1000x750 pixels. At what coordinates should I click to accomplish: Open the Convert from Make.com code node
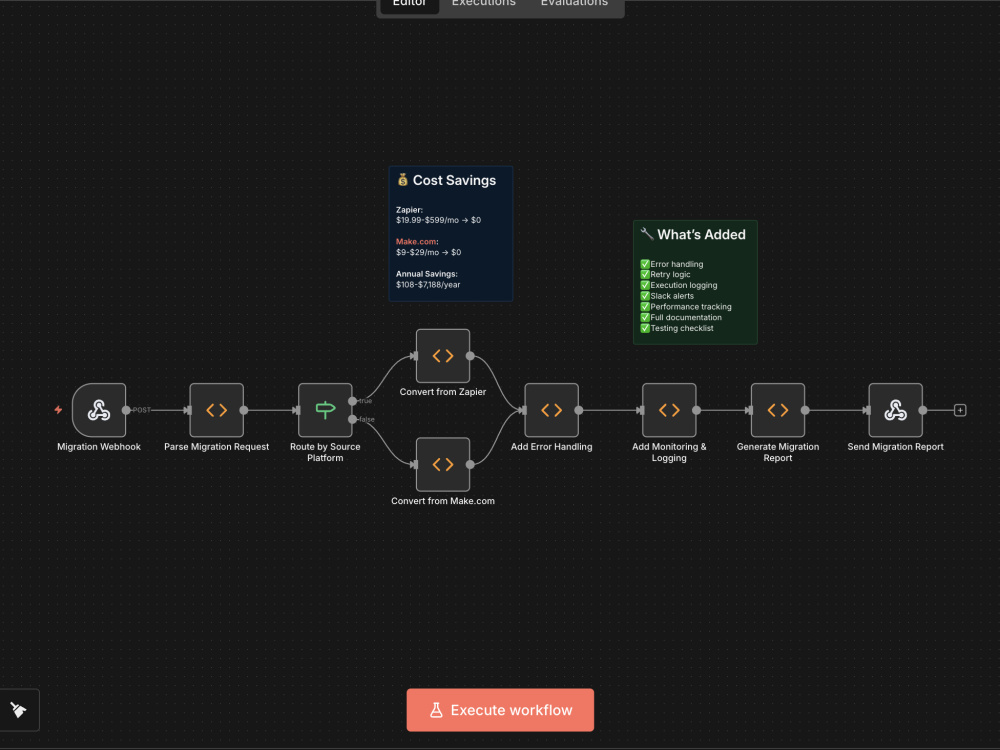point(443,464)
